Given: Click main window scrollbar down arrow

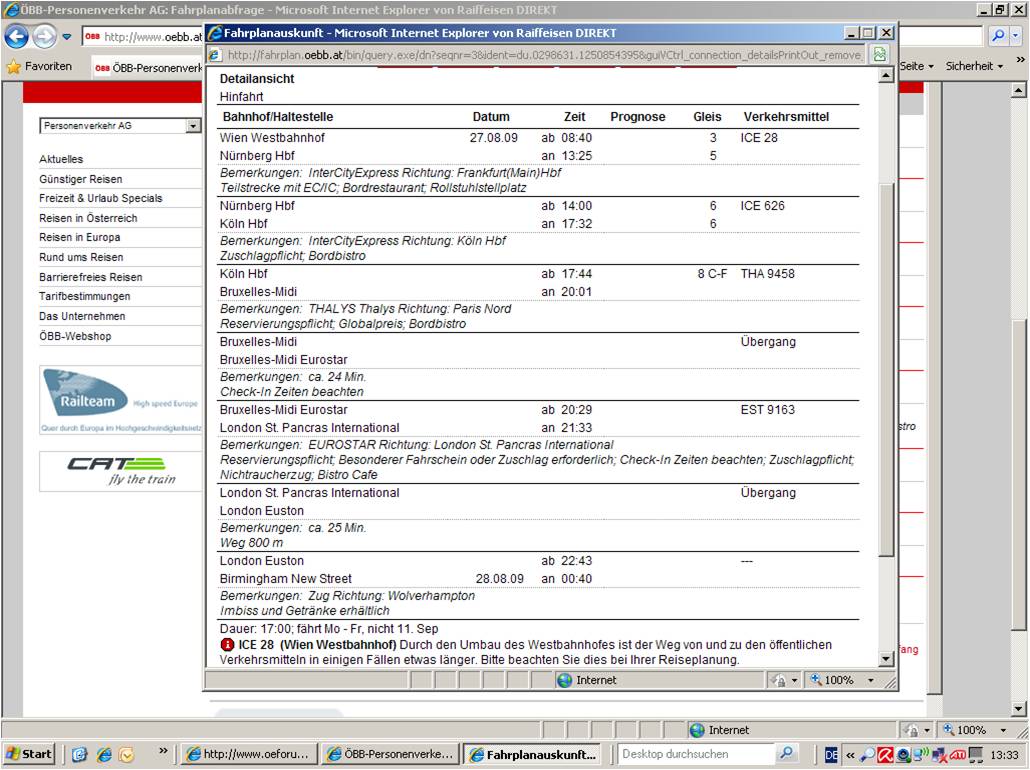Looking at the screenshot, I should [1019, 710].
